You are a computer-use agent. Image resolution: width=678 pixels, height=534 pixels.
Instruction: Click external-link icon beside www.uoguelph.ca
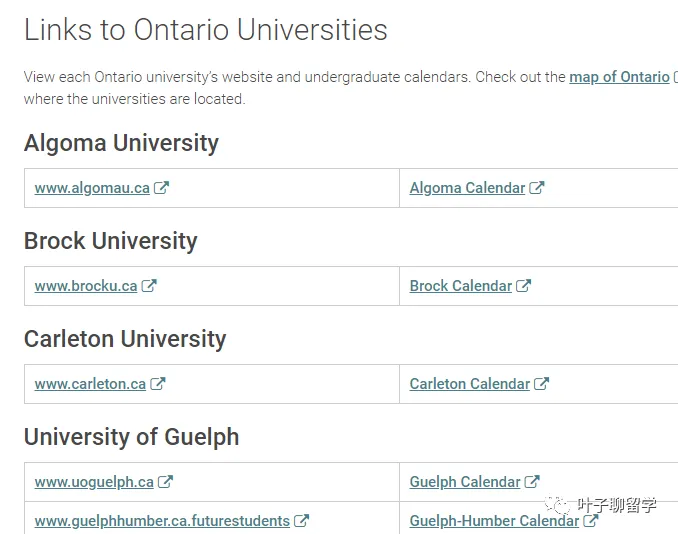165,482
